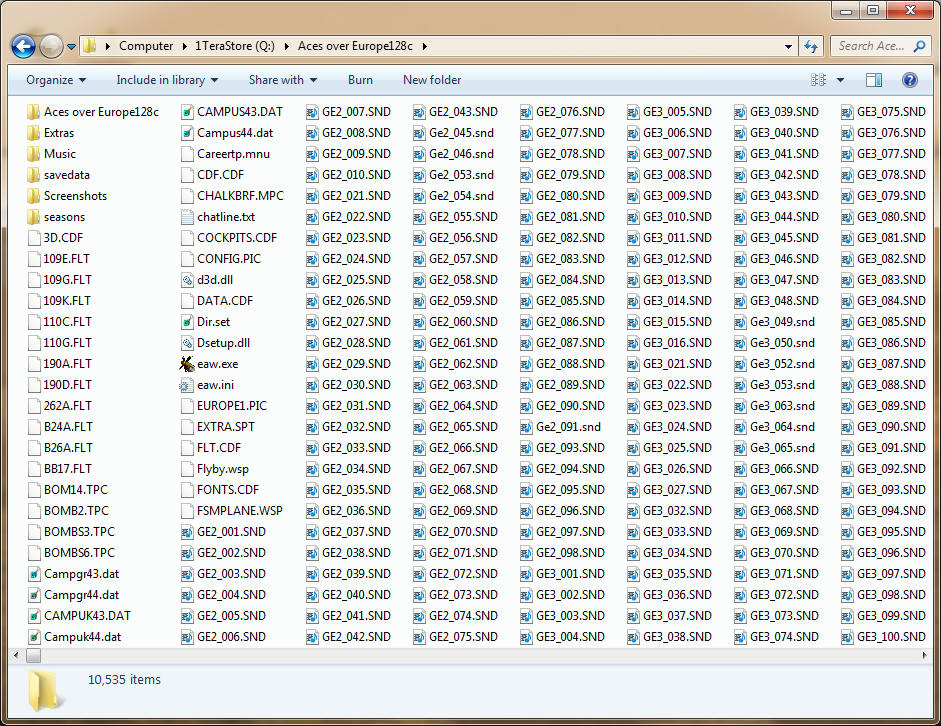
Task: Click the Forward navigation arrow icon
Action: pyautogui.click(x=51, y=46)
